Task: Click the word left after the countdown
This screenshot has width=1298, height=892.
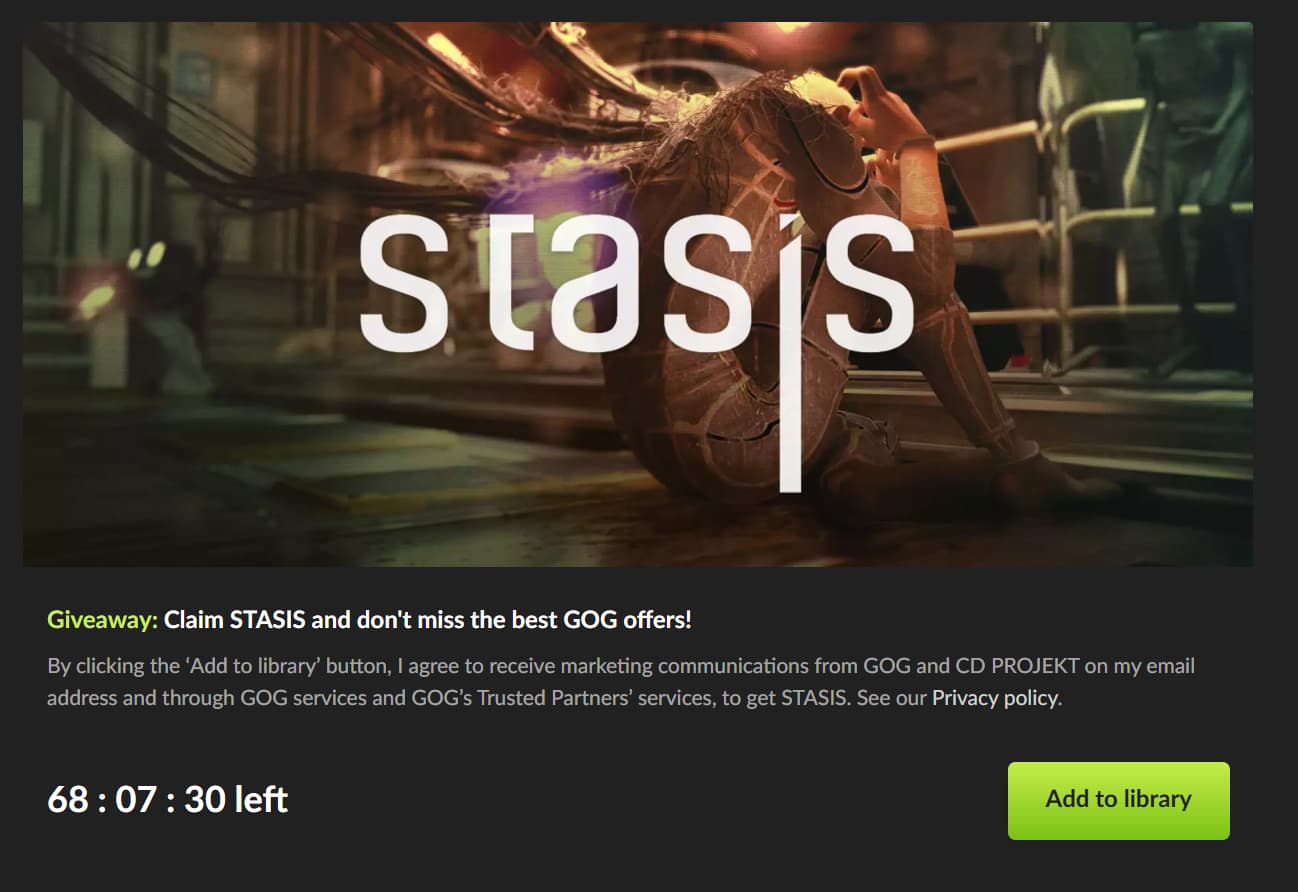Action: click(x=262, y=800)
